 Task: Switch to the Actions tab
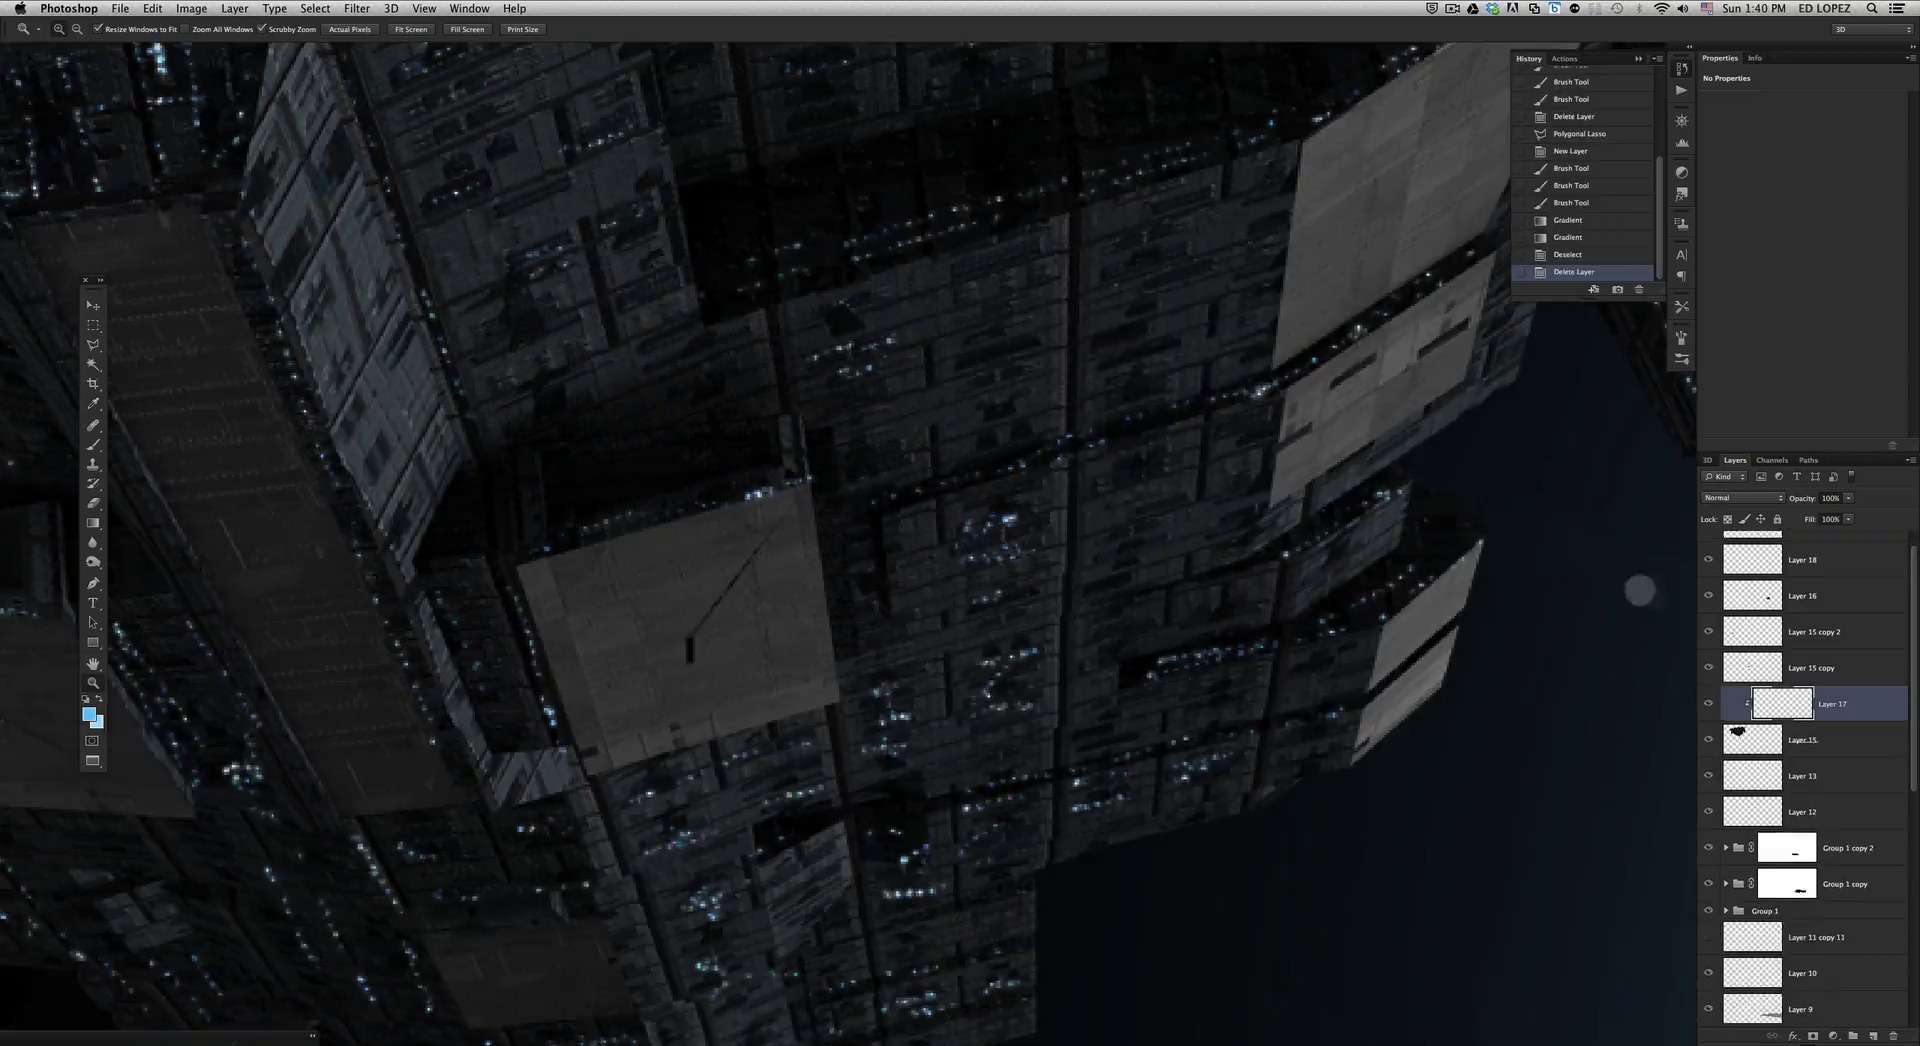[1564, 59]
